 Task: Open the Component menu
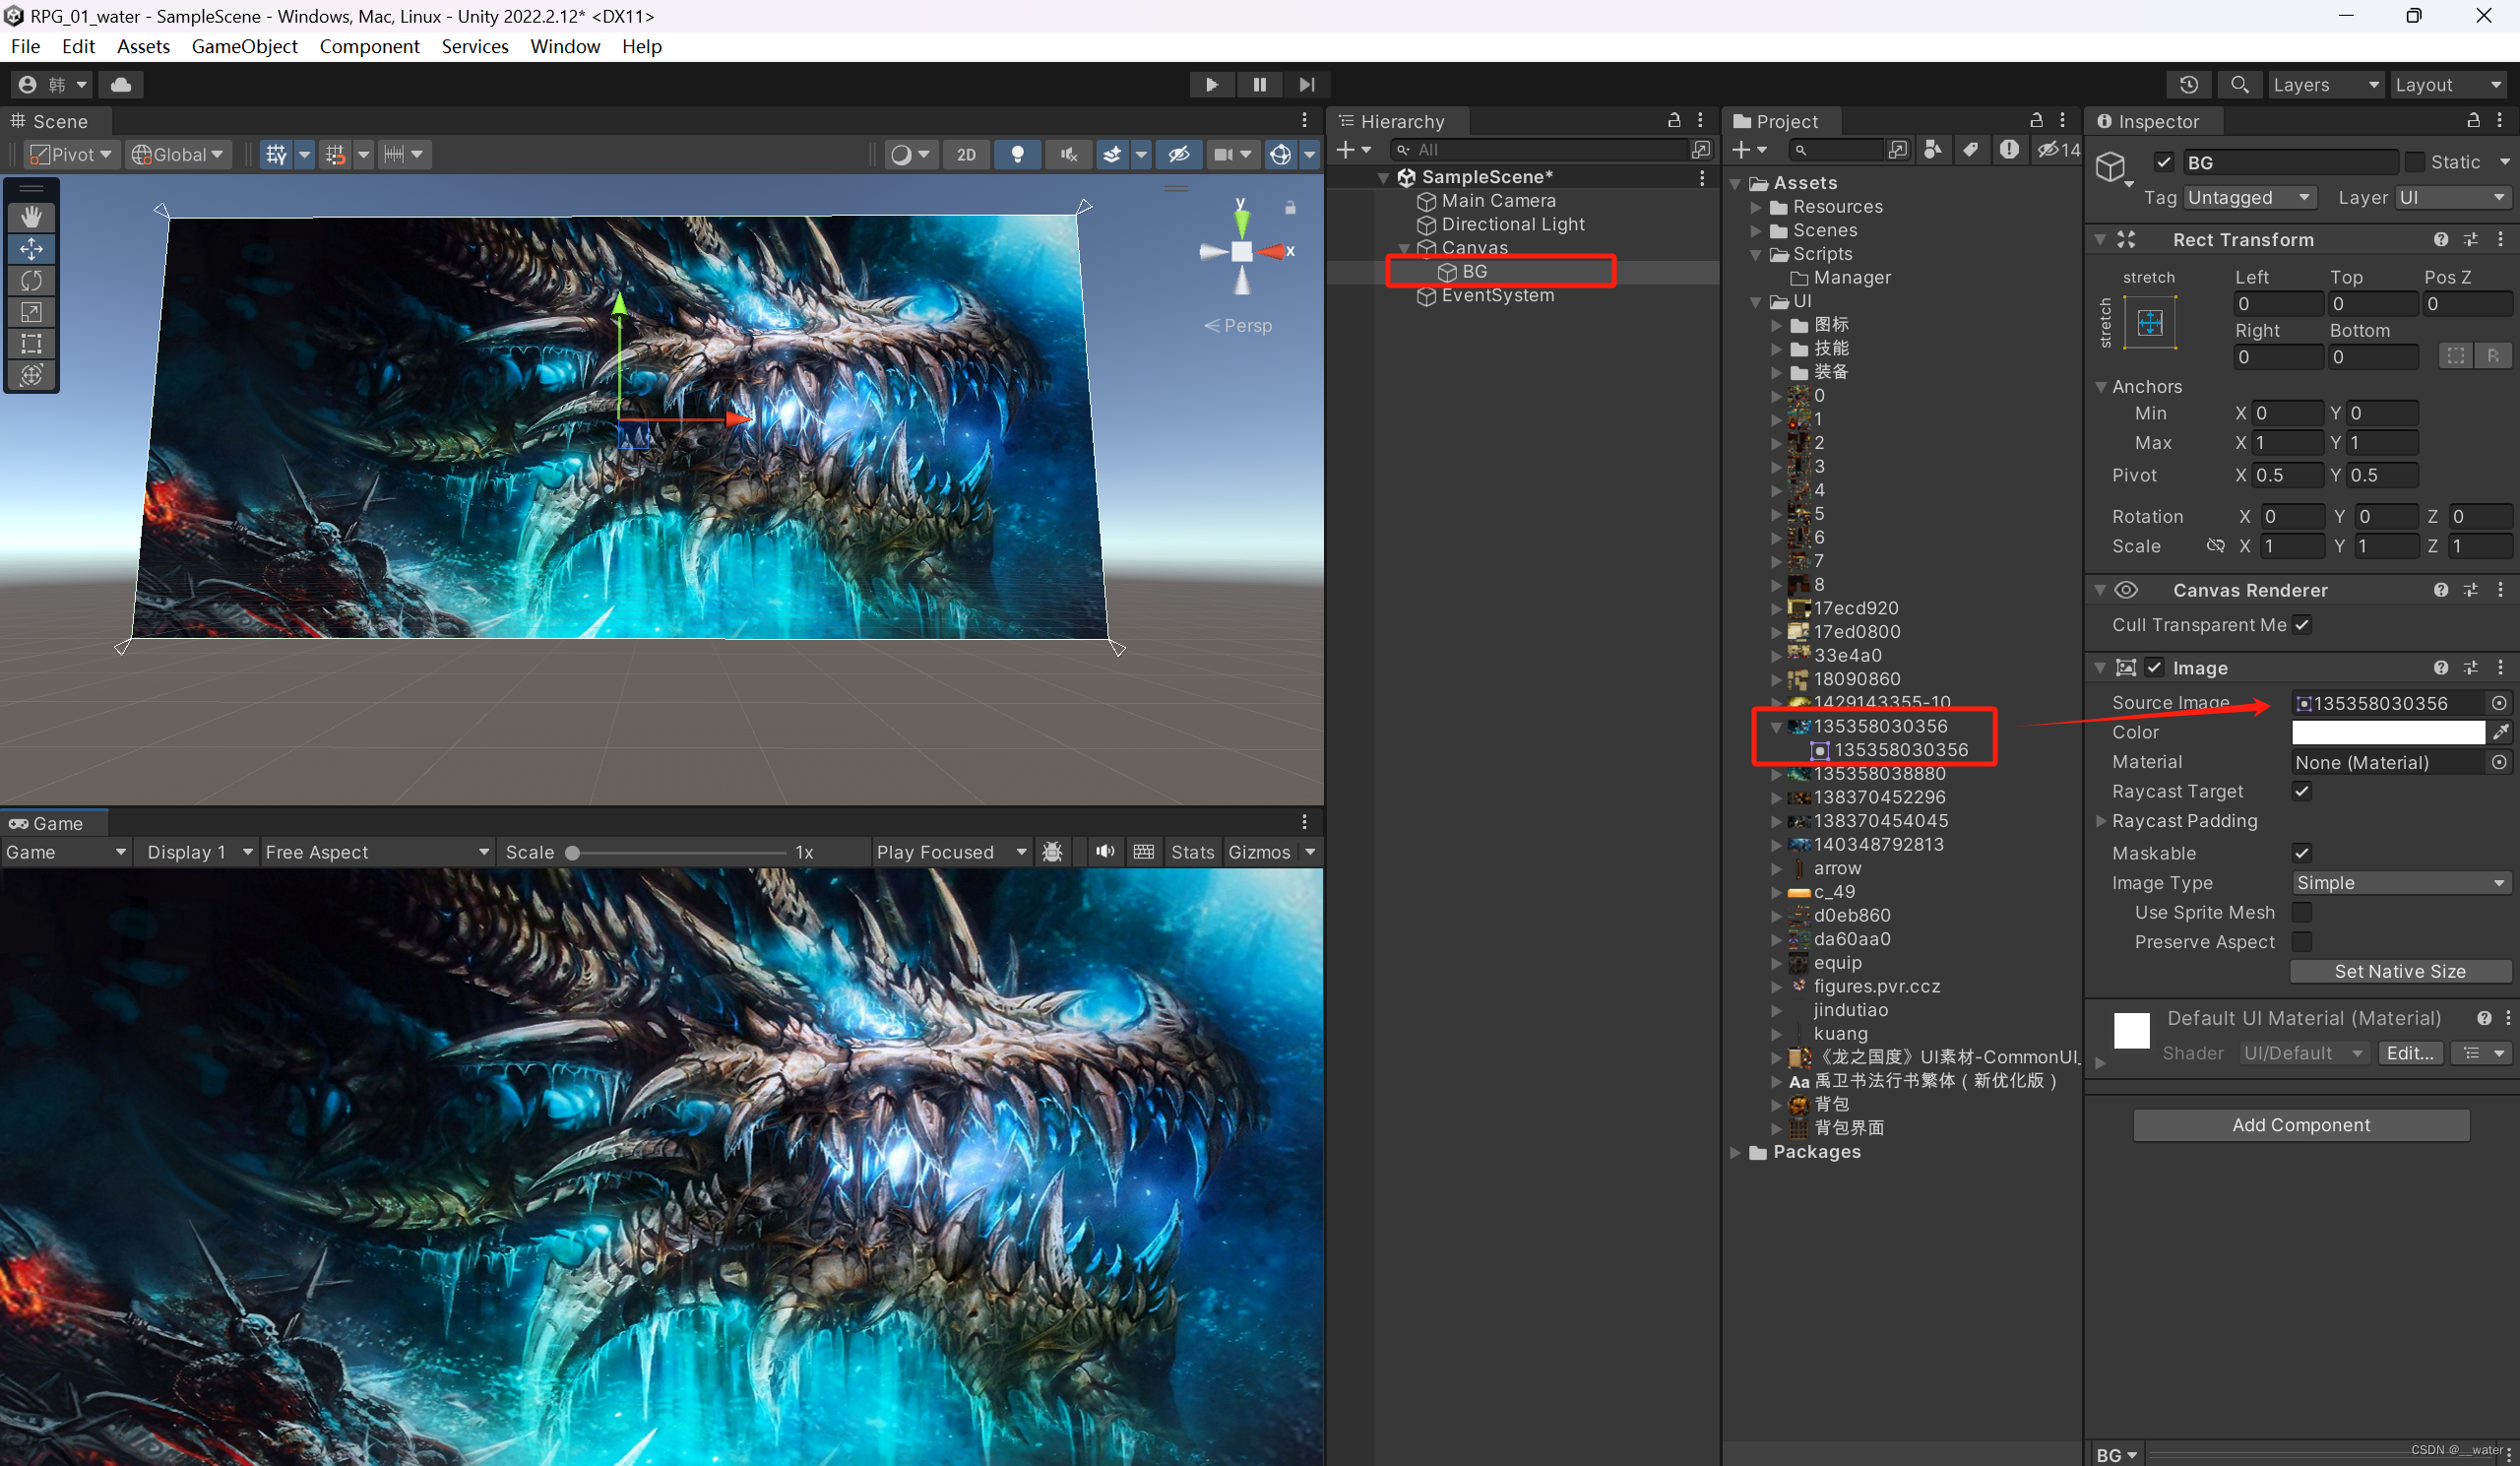point(369,46)
